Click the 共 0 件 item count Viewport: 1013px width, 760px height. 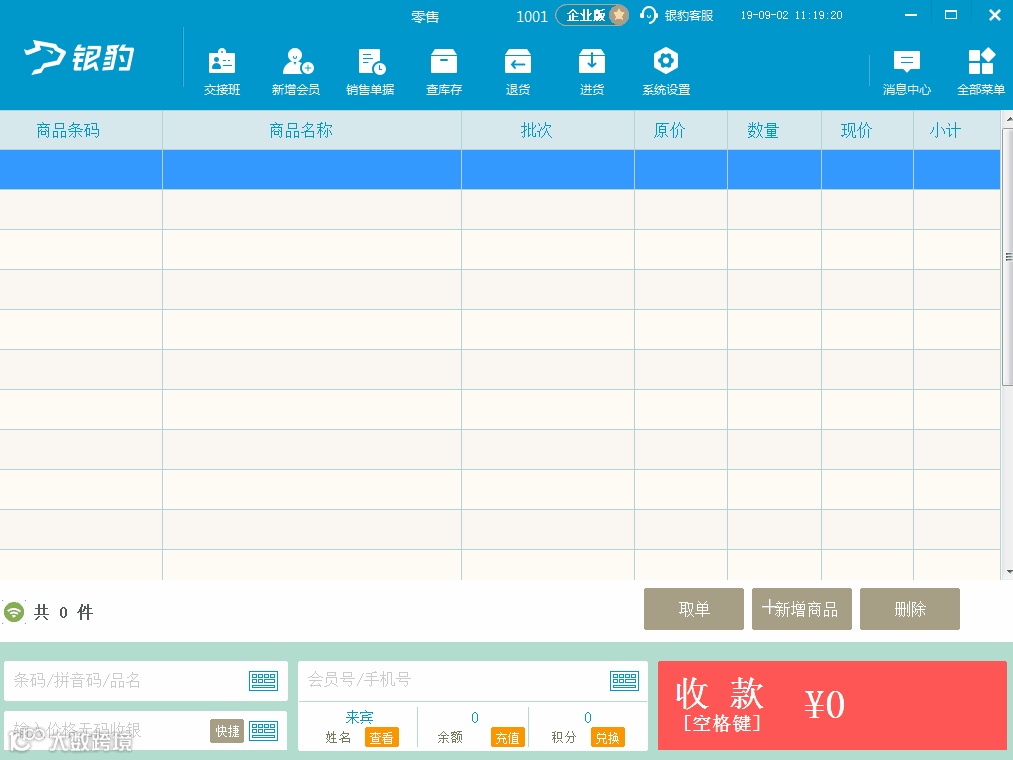pyautogui.click(x=63, y=612)
